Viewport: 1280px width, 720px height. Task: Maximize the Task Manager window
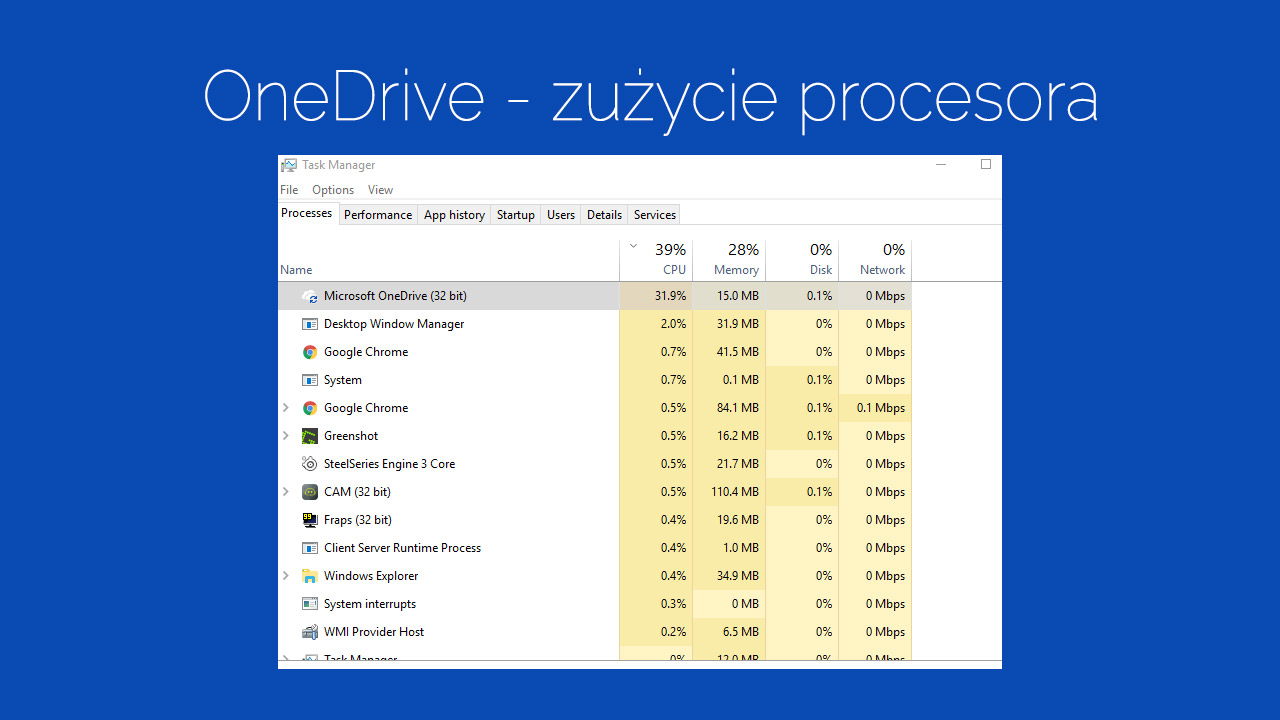tap(986, 165)
